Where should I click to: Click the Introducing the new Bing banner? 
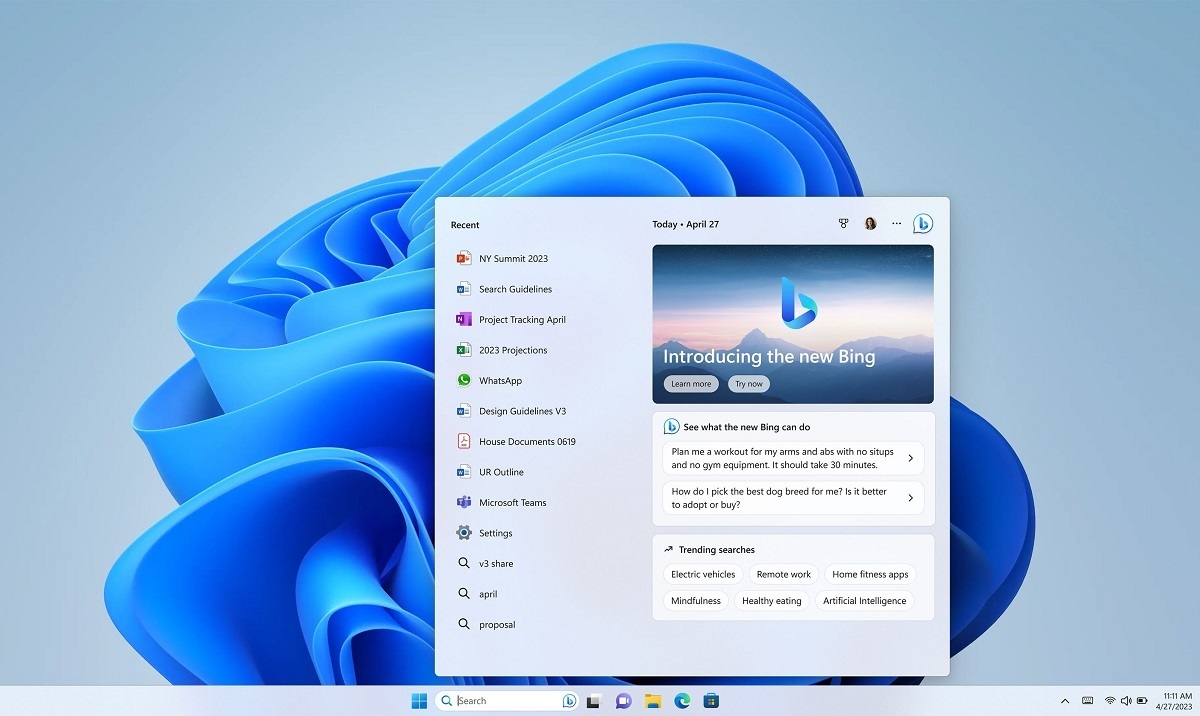(793, 324)
